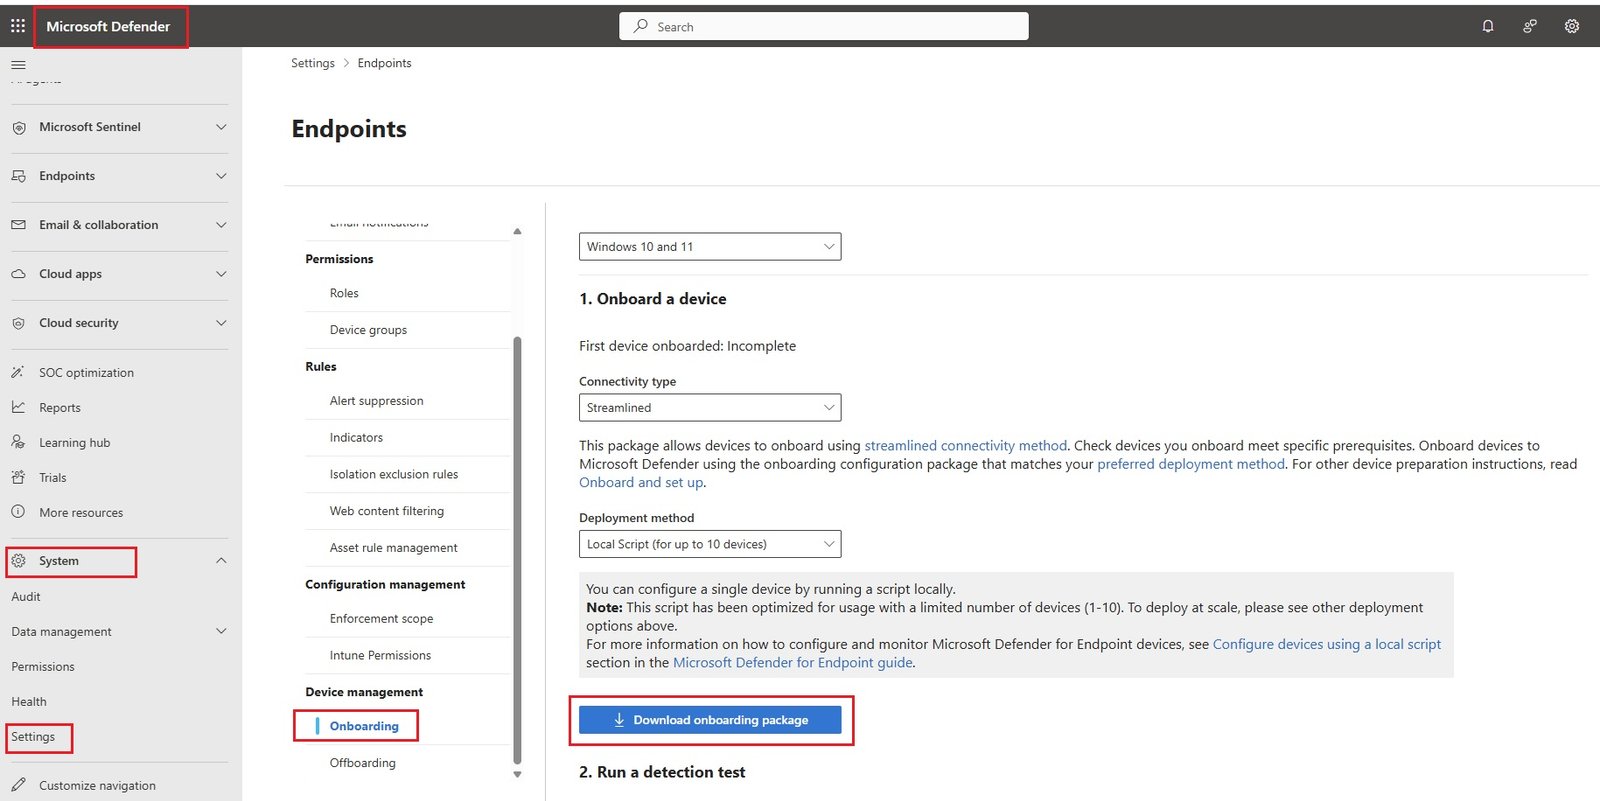Image resolution: width=1600 pixels, height=801 pixels.
Task: Select Onboarding under Device management
Action: (x=364, y=726)
